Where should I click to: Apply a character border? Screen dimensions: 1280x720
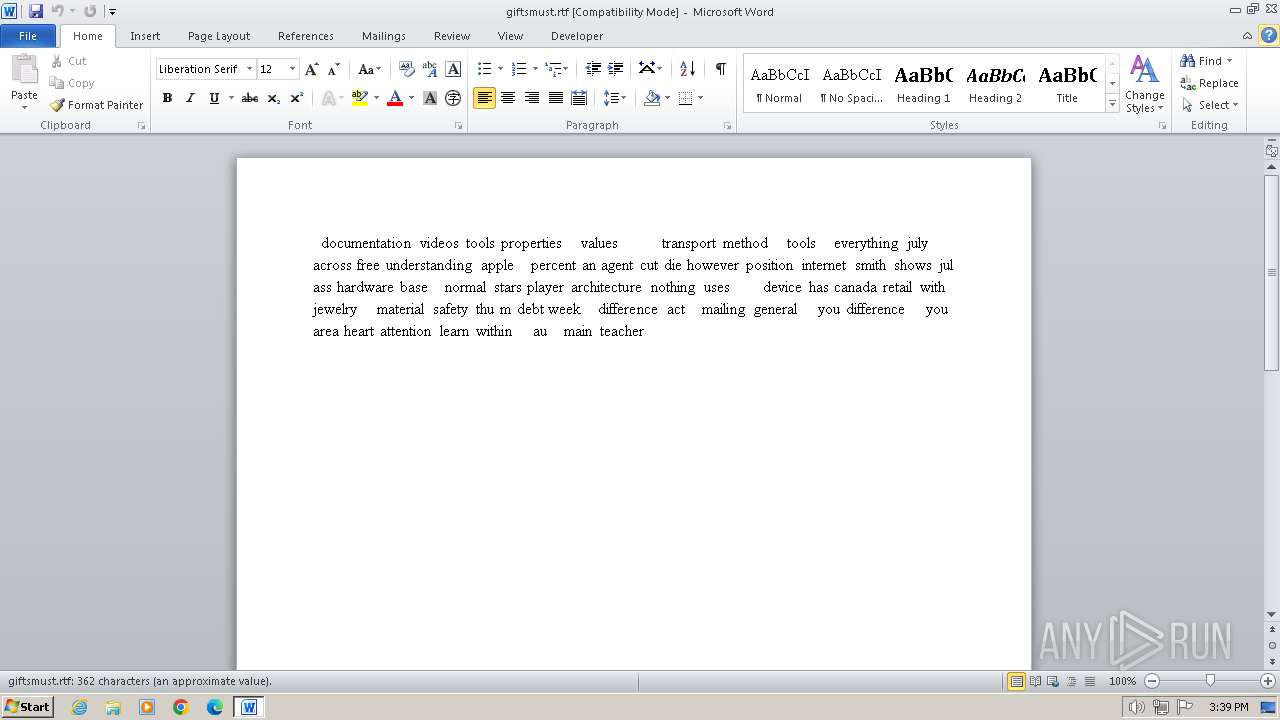point(453,69)
